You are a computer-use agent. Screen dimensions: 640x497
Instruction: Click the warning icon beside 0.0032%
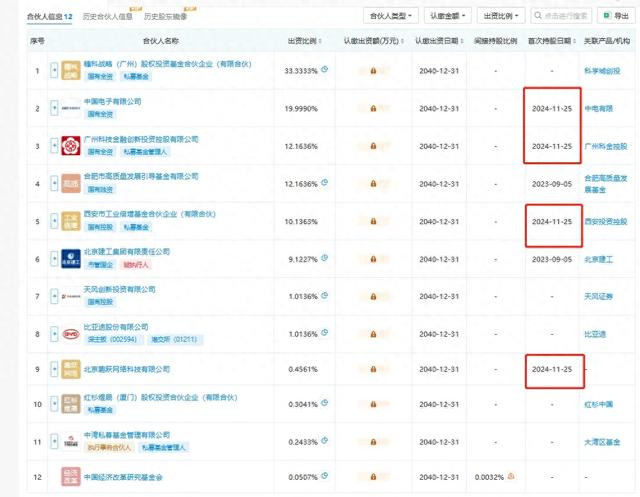point(511,476)
